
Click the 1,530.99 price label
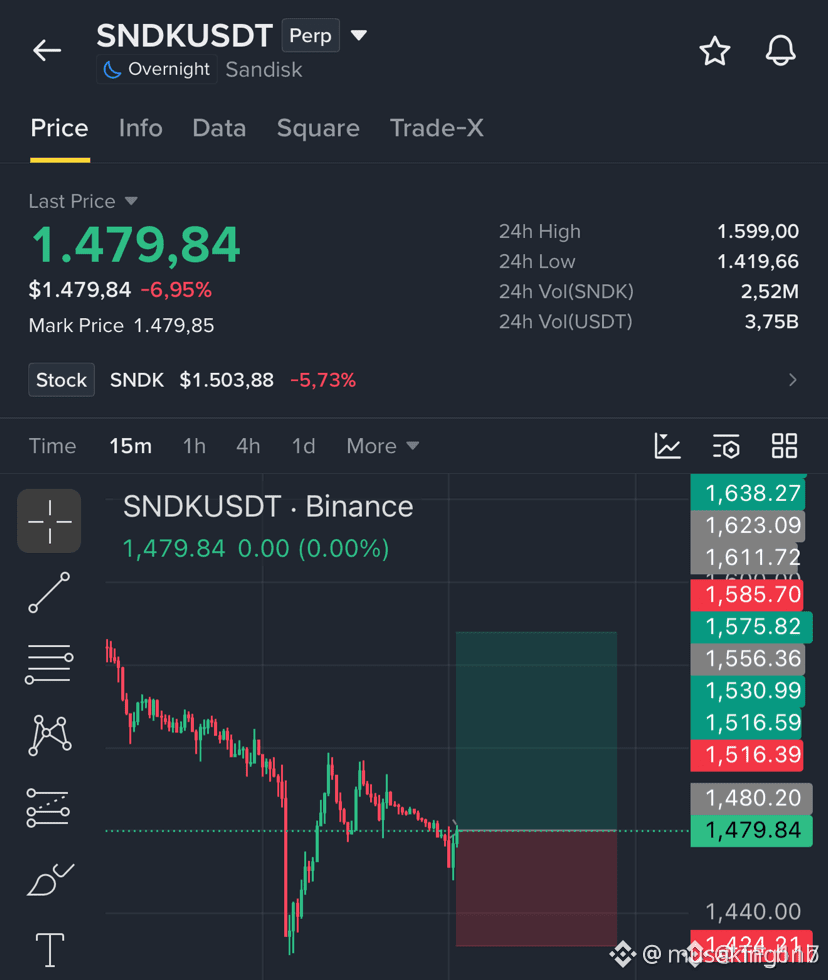pyautogui.click(x=749, y=691)
